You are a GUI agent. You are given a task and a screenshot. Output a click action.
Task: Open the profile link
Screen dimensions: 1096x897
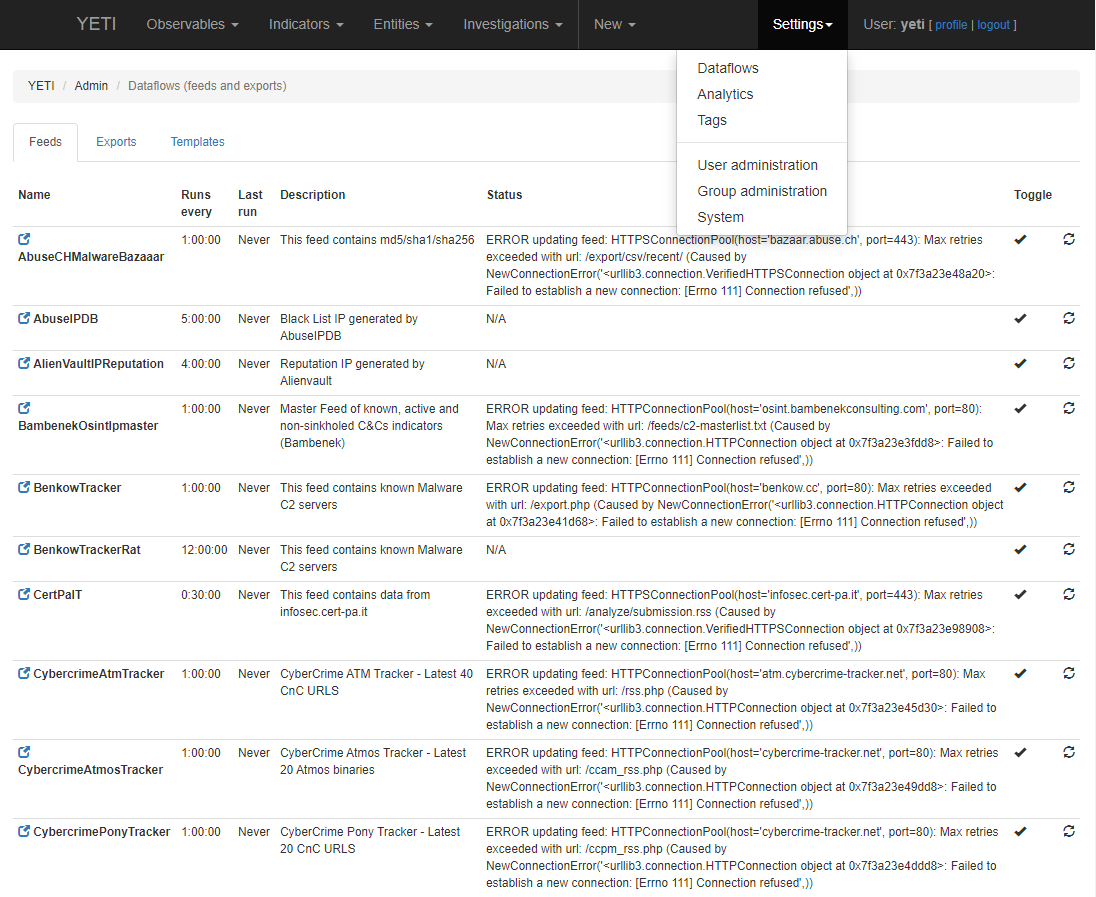[x=951, y=25]
